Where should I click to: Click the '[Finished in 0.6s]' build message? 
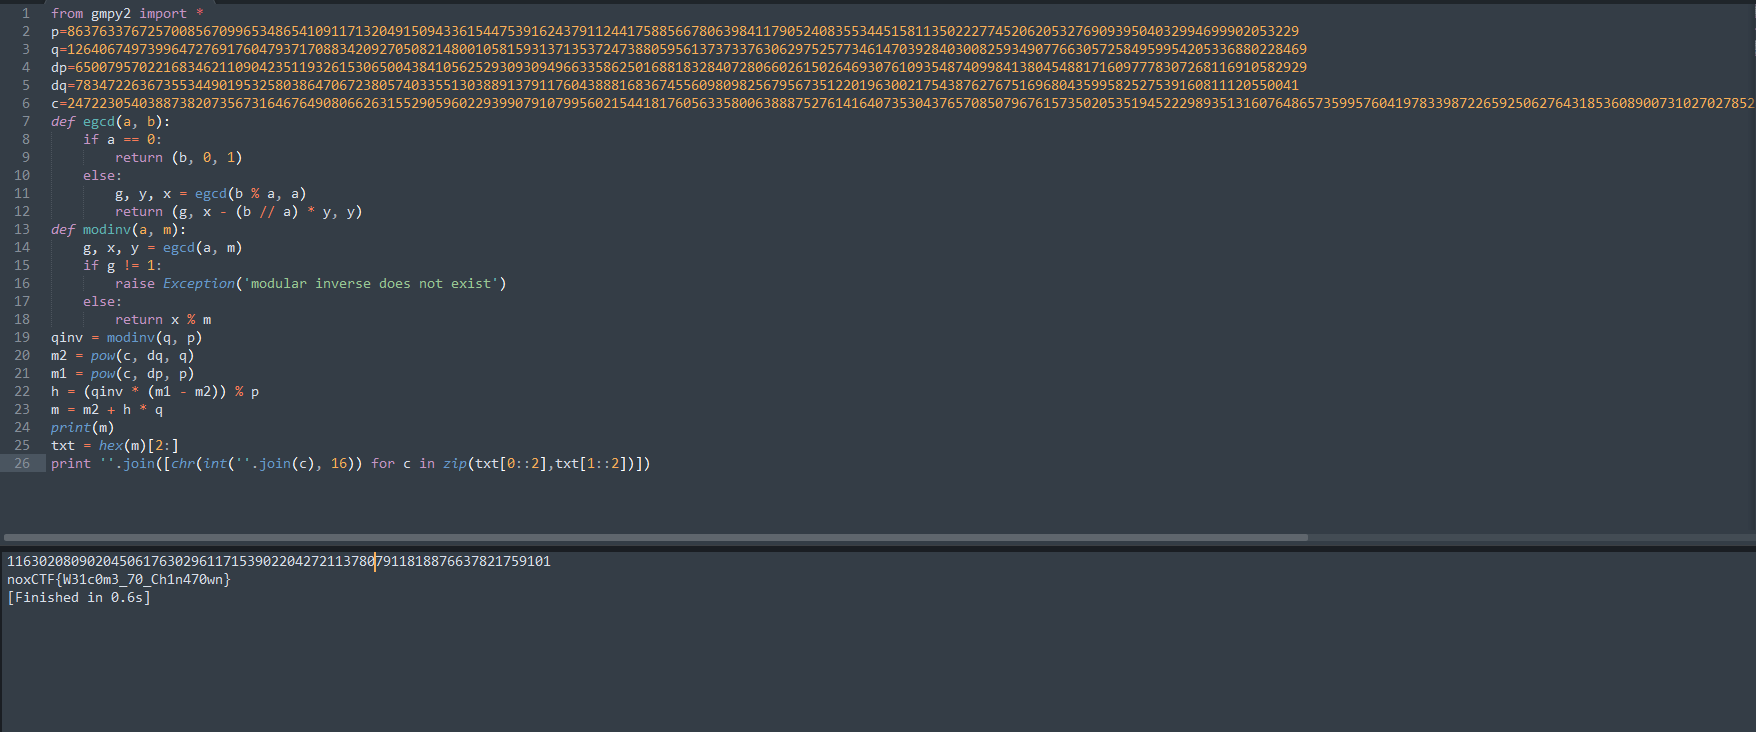tap(78, 597)
